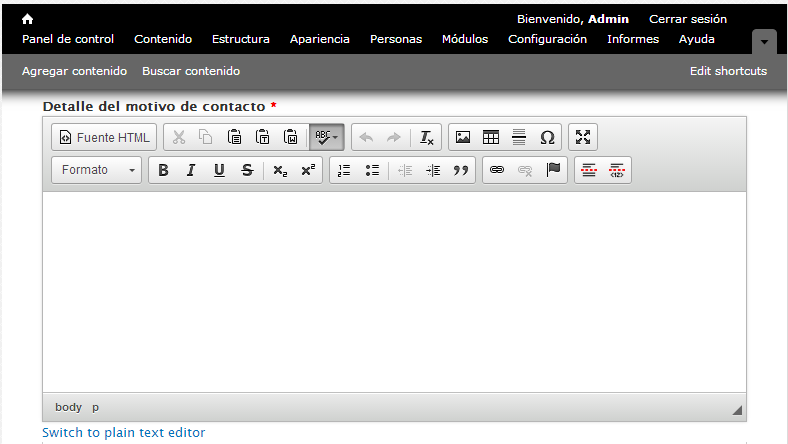Image resolution: width=788 pixels, height=444 pixels.
Task: Open the Estructura menu
Action: (240, 39)
